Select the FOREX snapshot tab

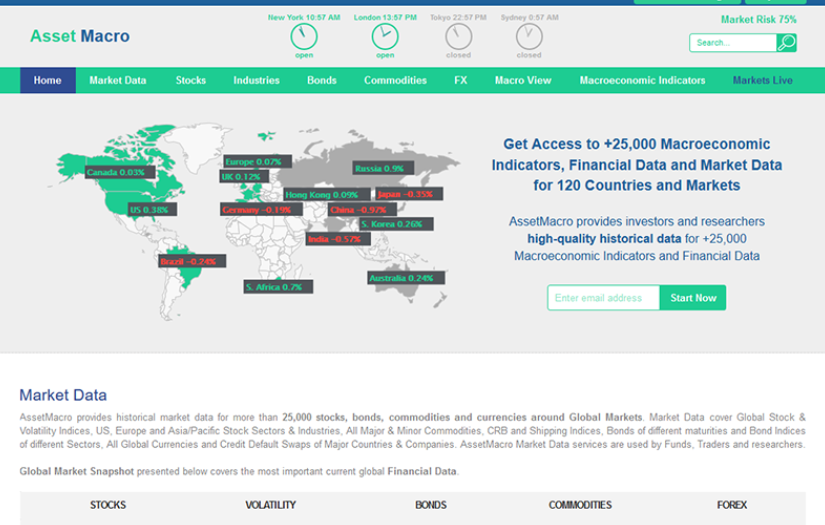[x=732, y=505]
